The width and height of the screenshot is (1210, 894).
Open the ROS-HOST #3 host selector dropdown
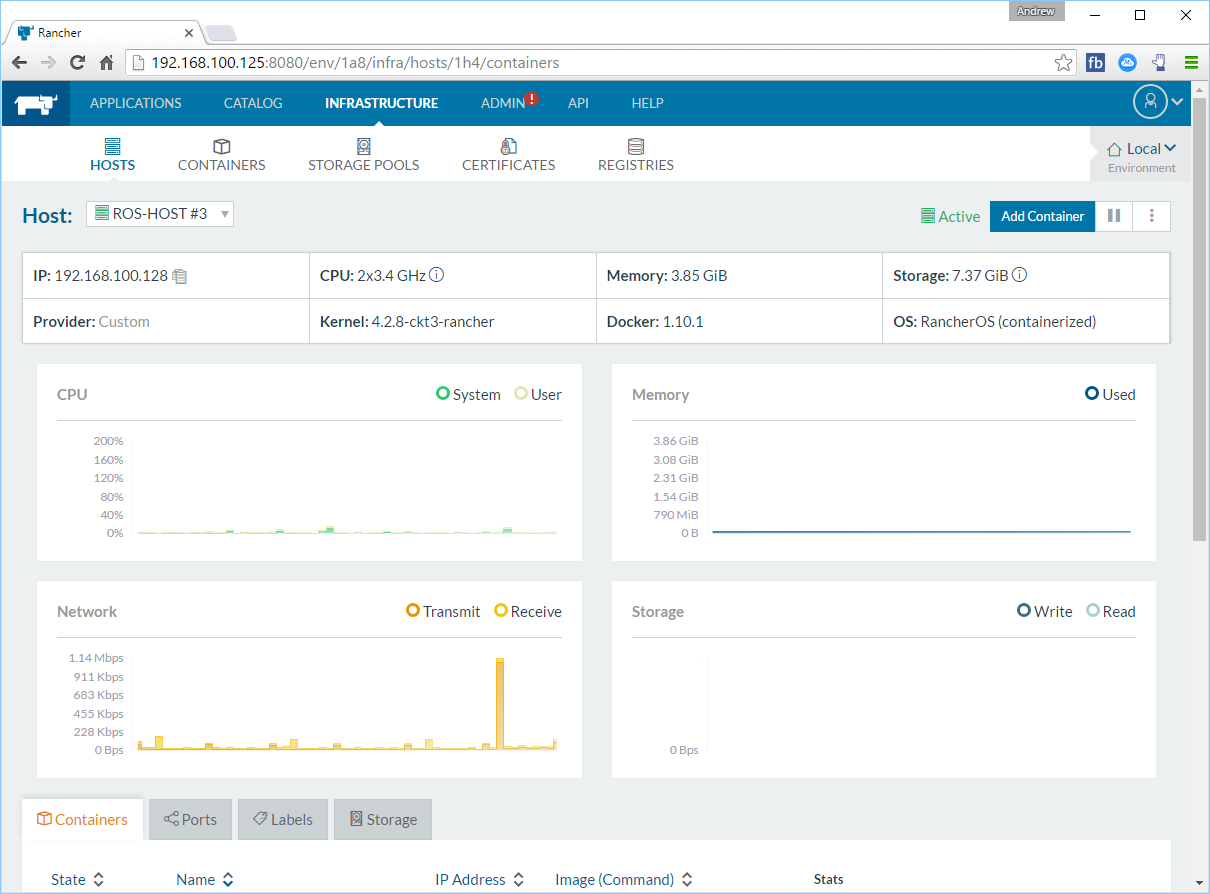pos(160,213)
